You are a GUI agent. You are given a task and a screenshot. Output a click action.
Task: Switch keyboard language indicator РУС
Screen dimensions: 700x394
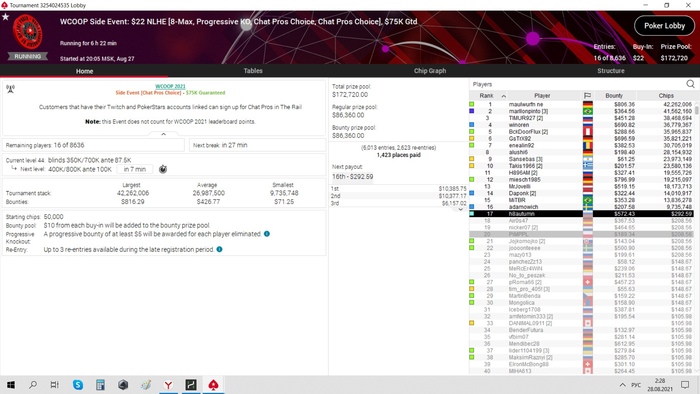[636, 385]
